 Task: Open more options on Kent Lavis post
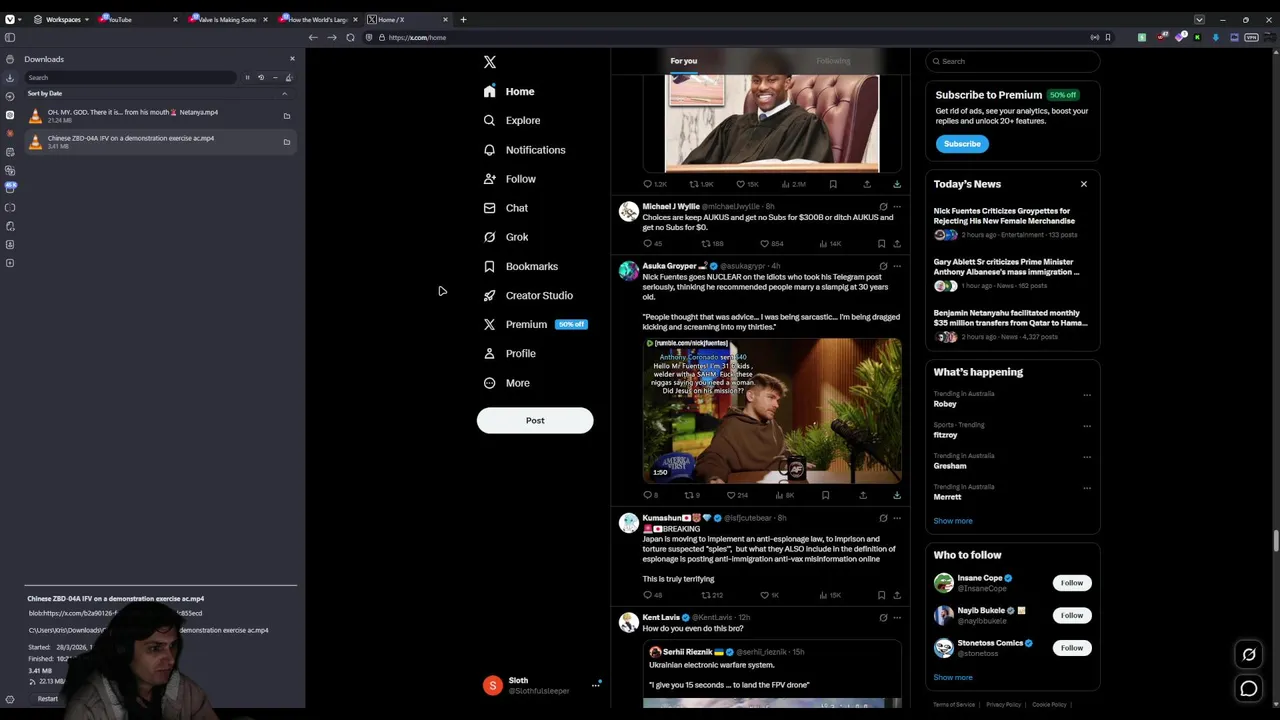(897, 618)
